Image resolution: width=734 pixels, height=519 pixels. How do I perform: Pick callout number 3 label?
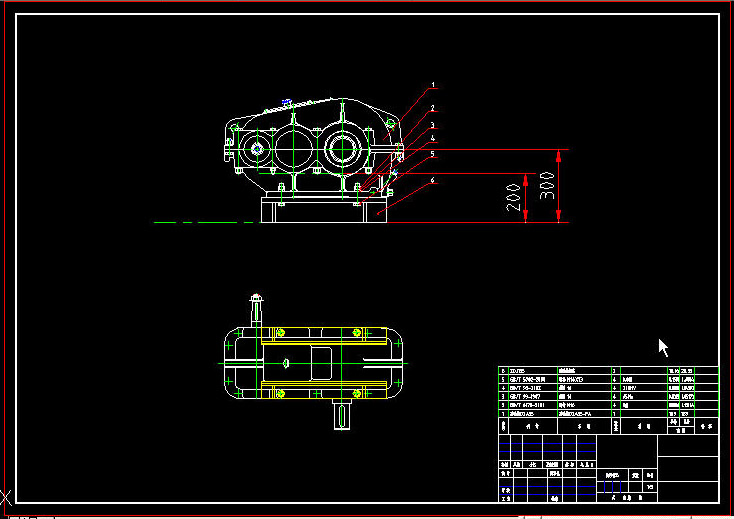point(433,126)
